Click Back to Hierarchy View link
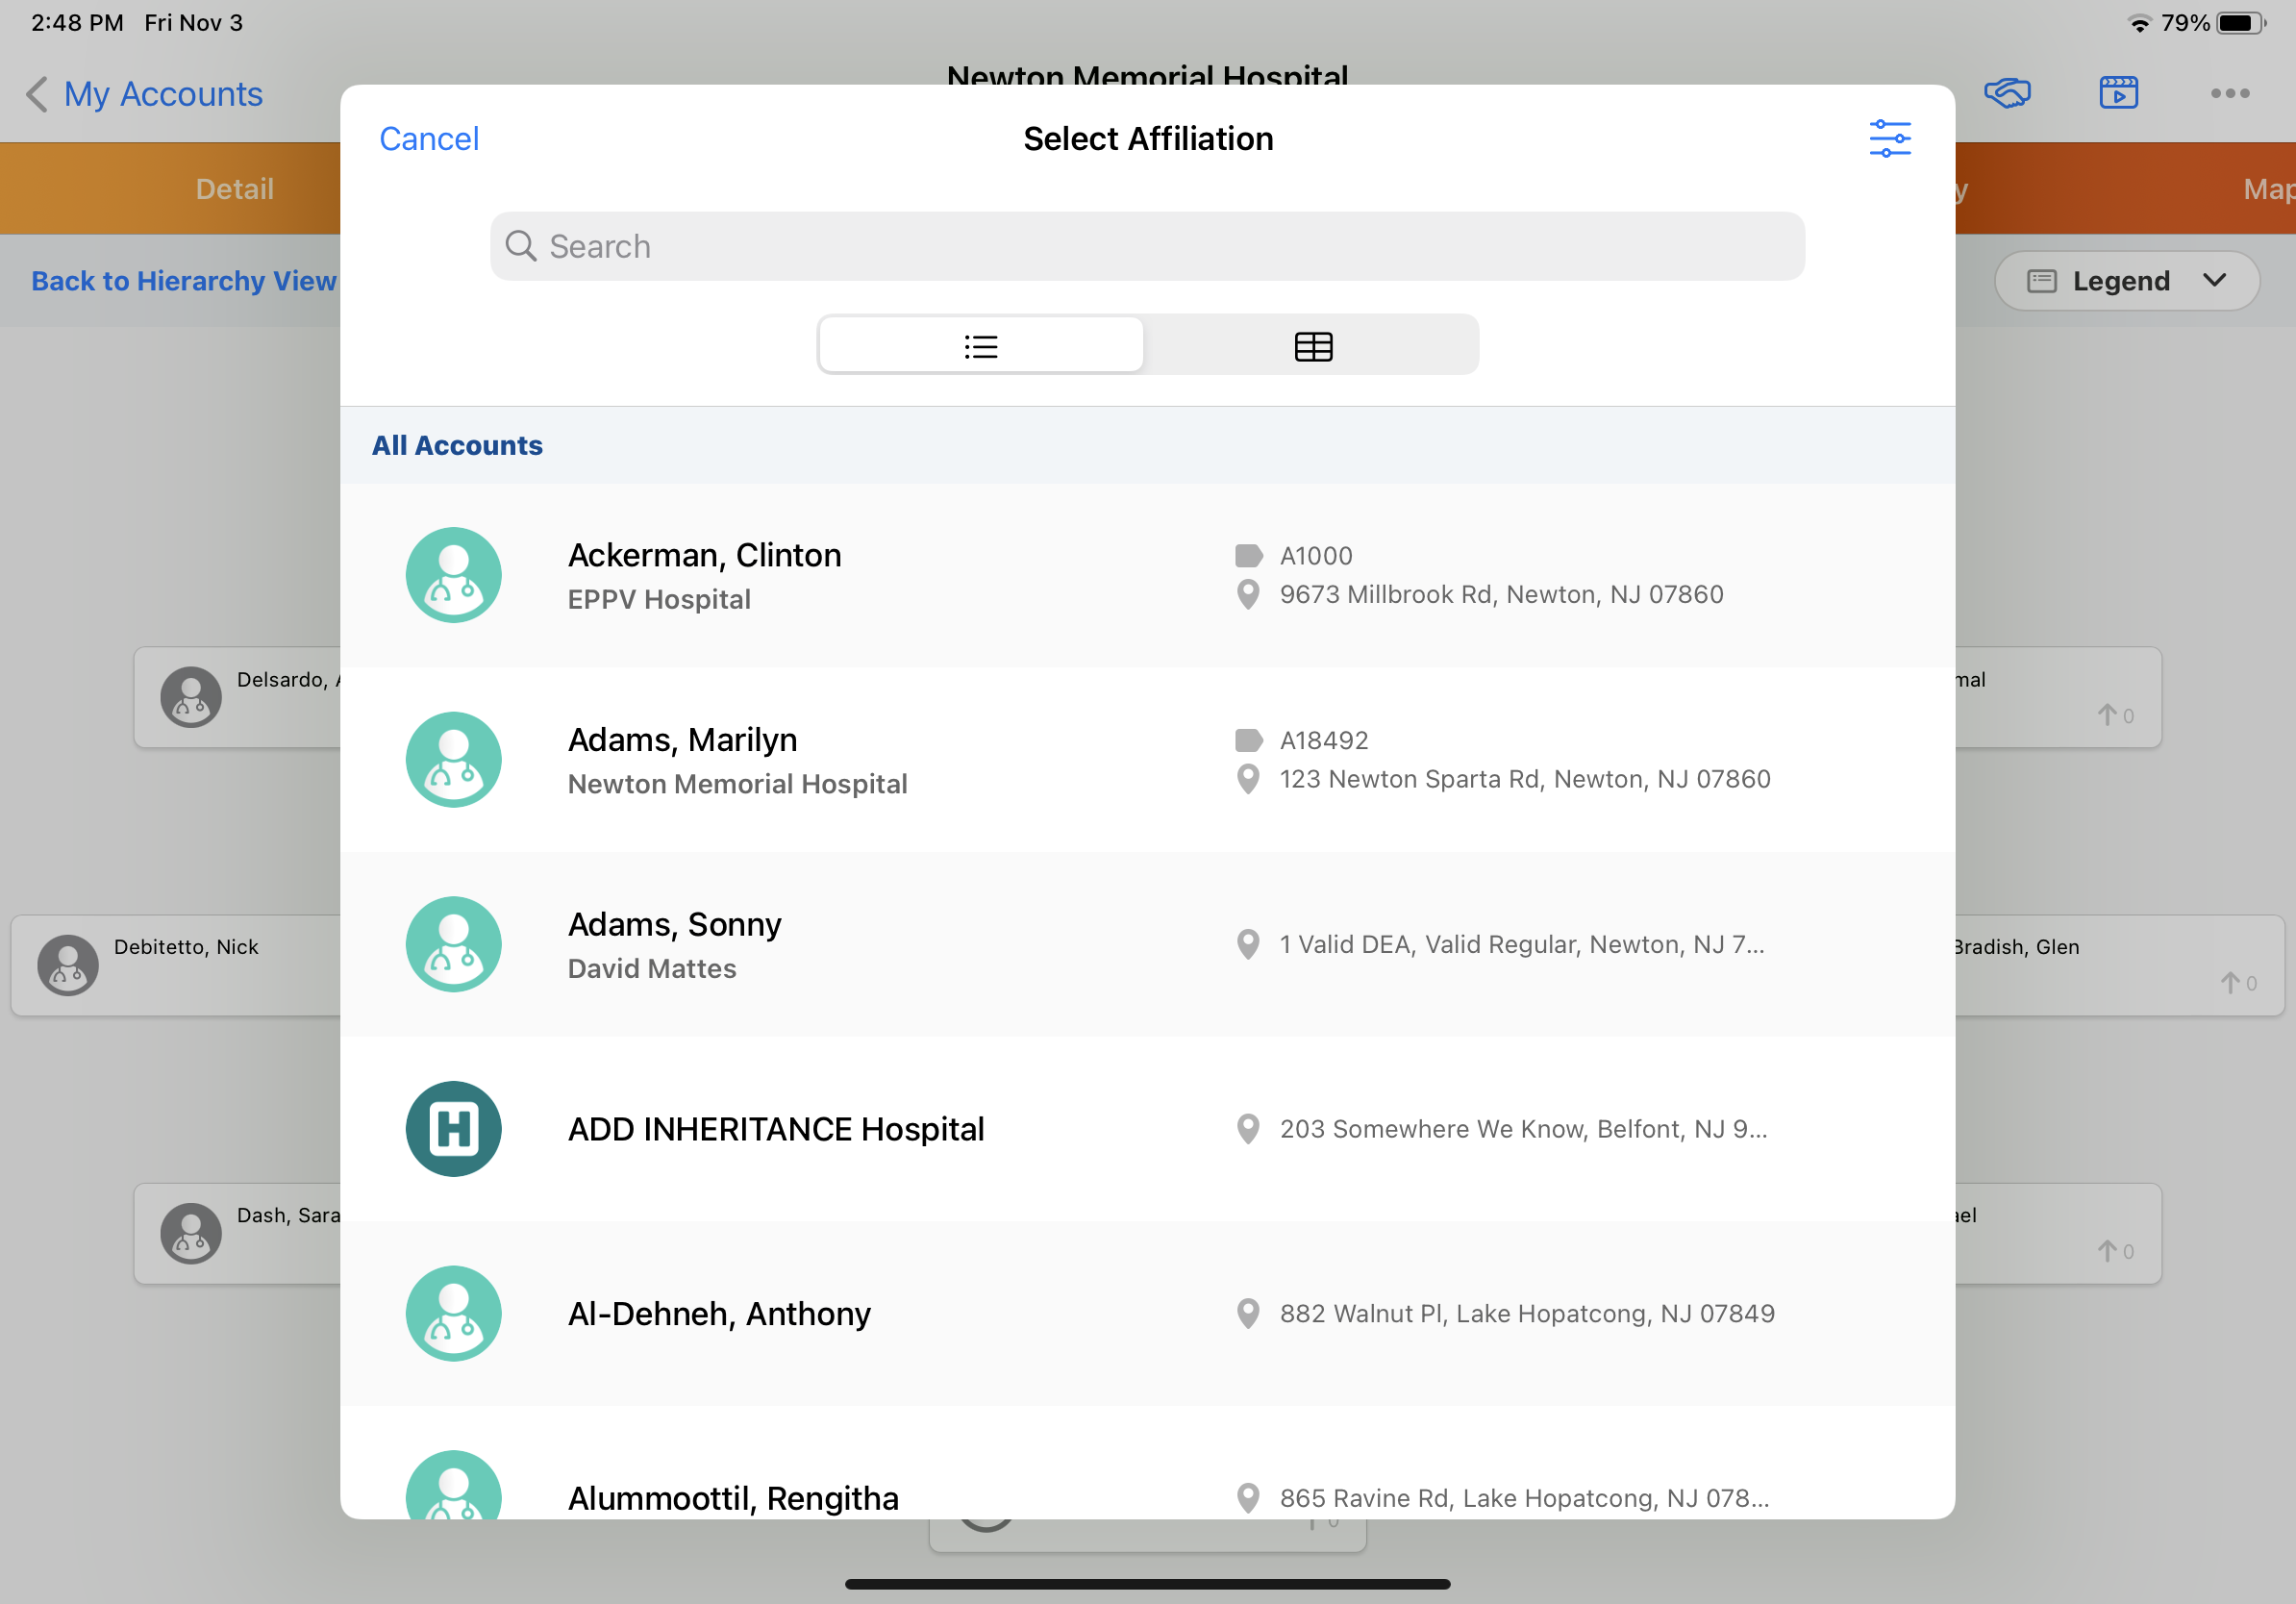The height and width of the screenshot is (1604, 2296). [183, 281]
